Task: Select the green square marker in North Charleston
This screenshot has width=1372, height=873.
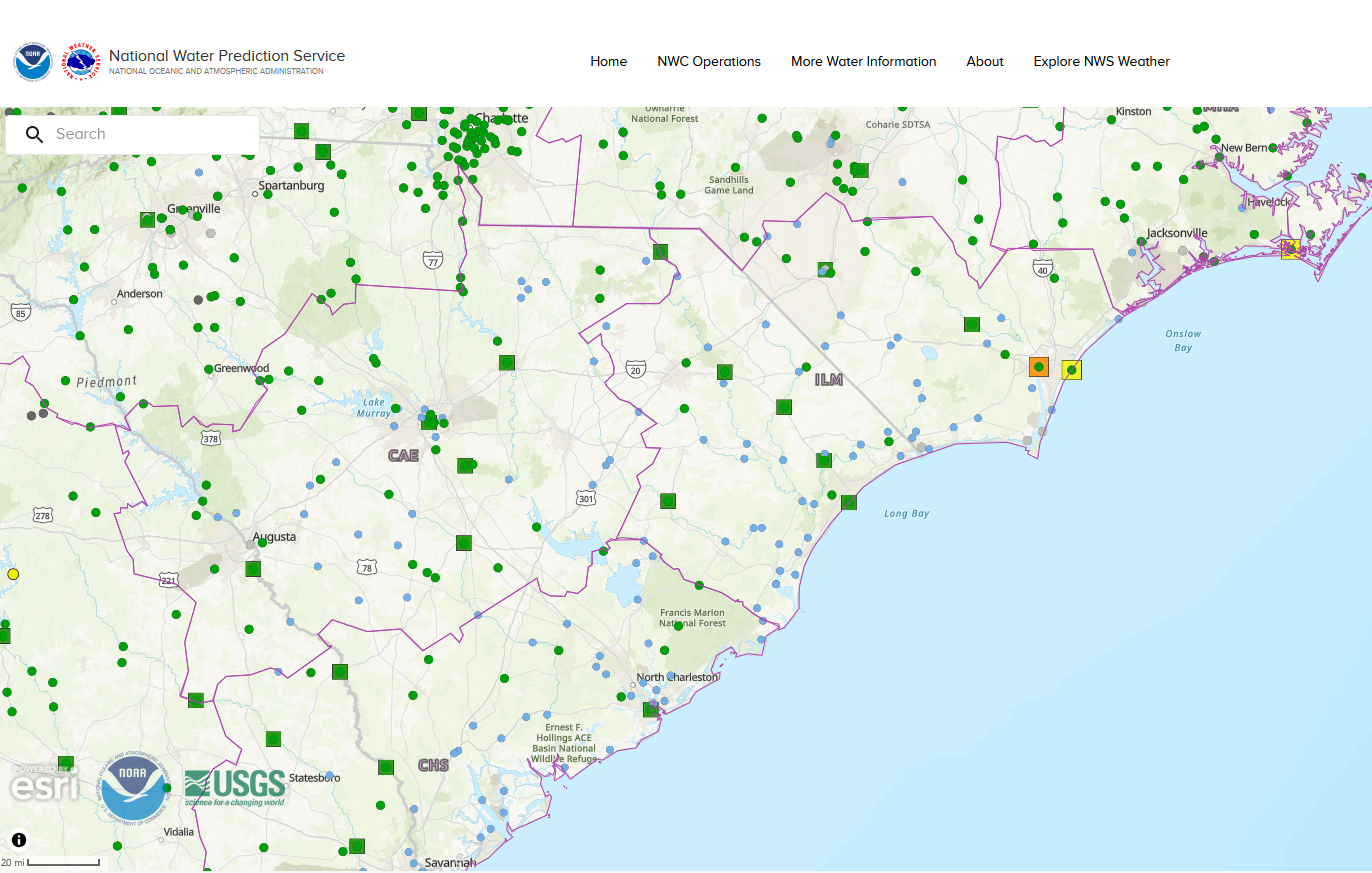Action: pos(650,709)
